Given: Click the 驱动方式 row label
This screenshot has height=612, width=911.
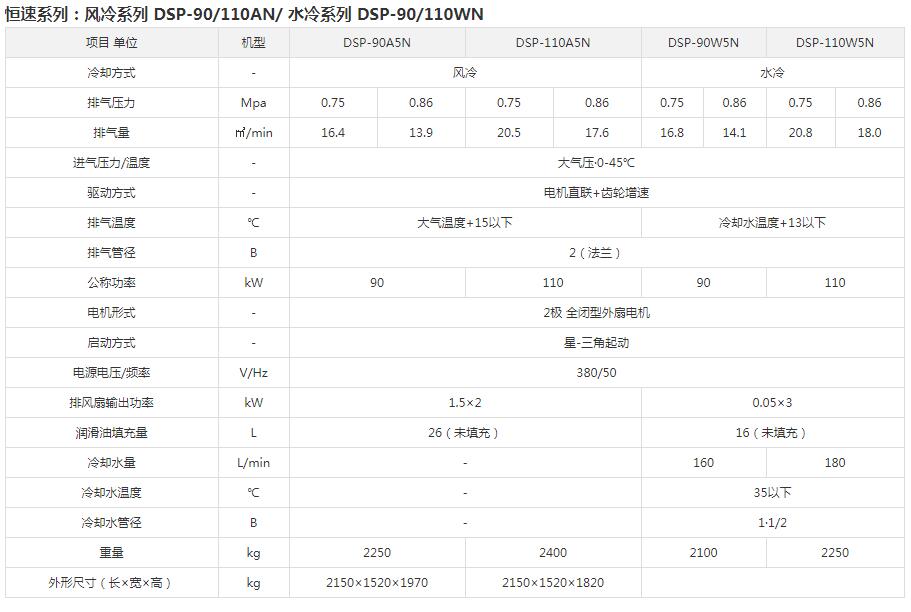Looking at the screenshot, I should (x=112, y=193).
